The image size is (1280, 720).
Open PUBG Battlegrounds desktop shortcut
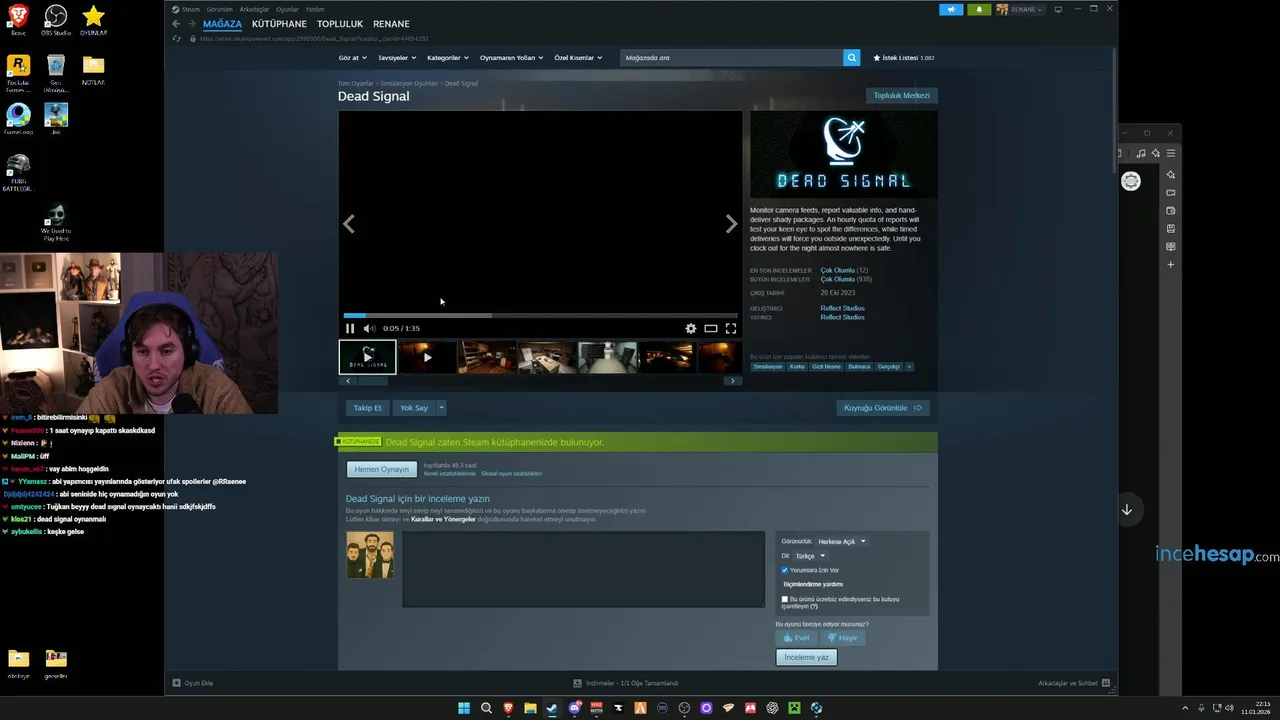point(18,172)
